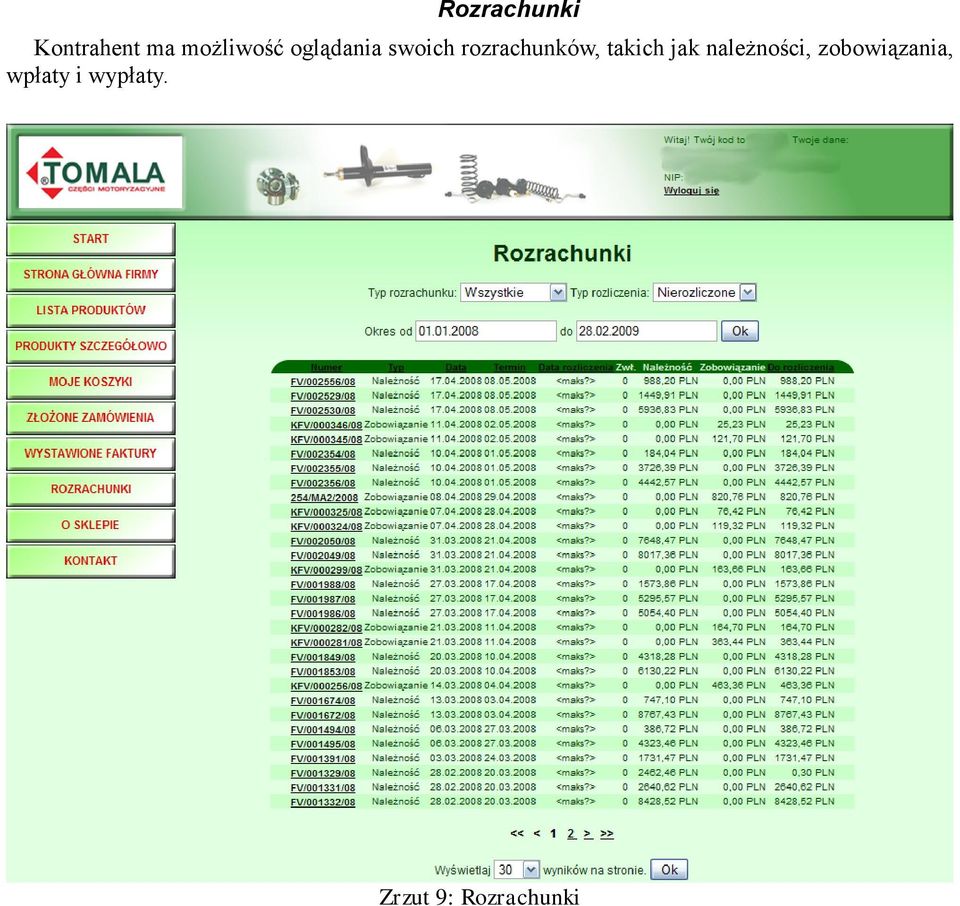Select ROZRACHUNKI in sidebar menu
The image size is (960, 906).
[x=91, y=489]
